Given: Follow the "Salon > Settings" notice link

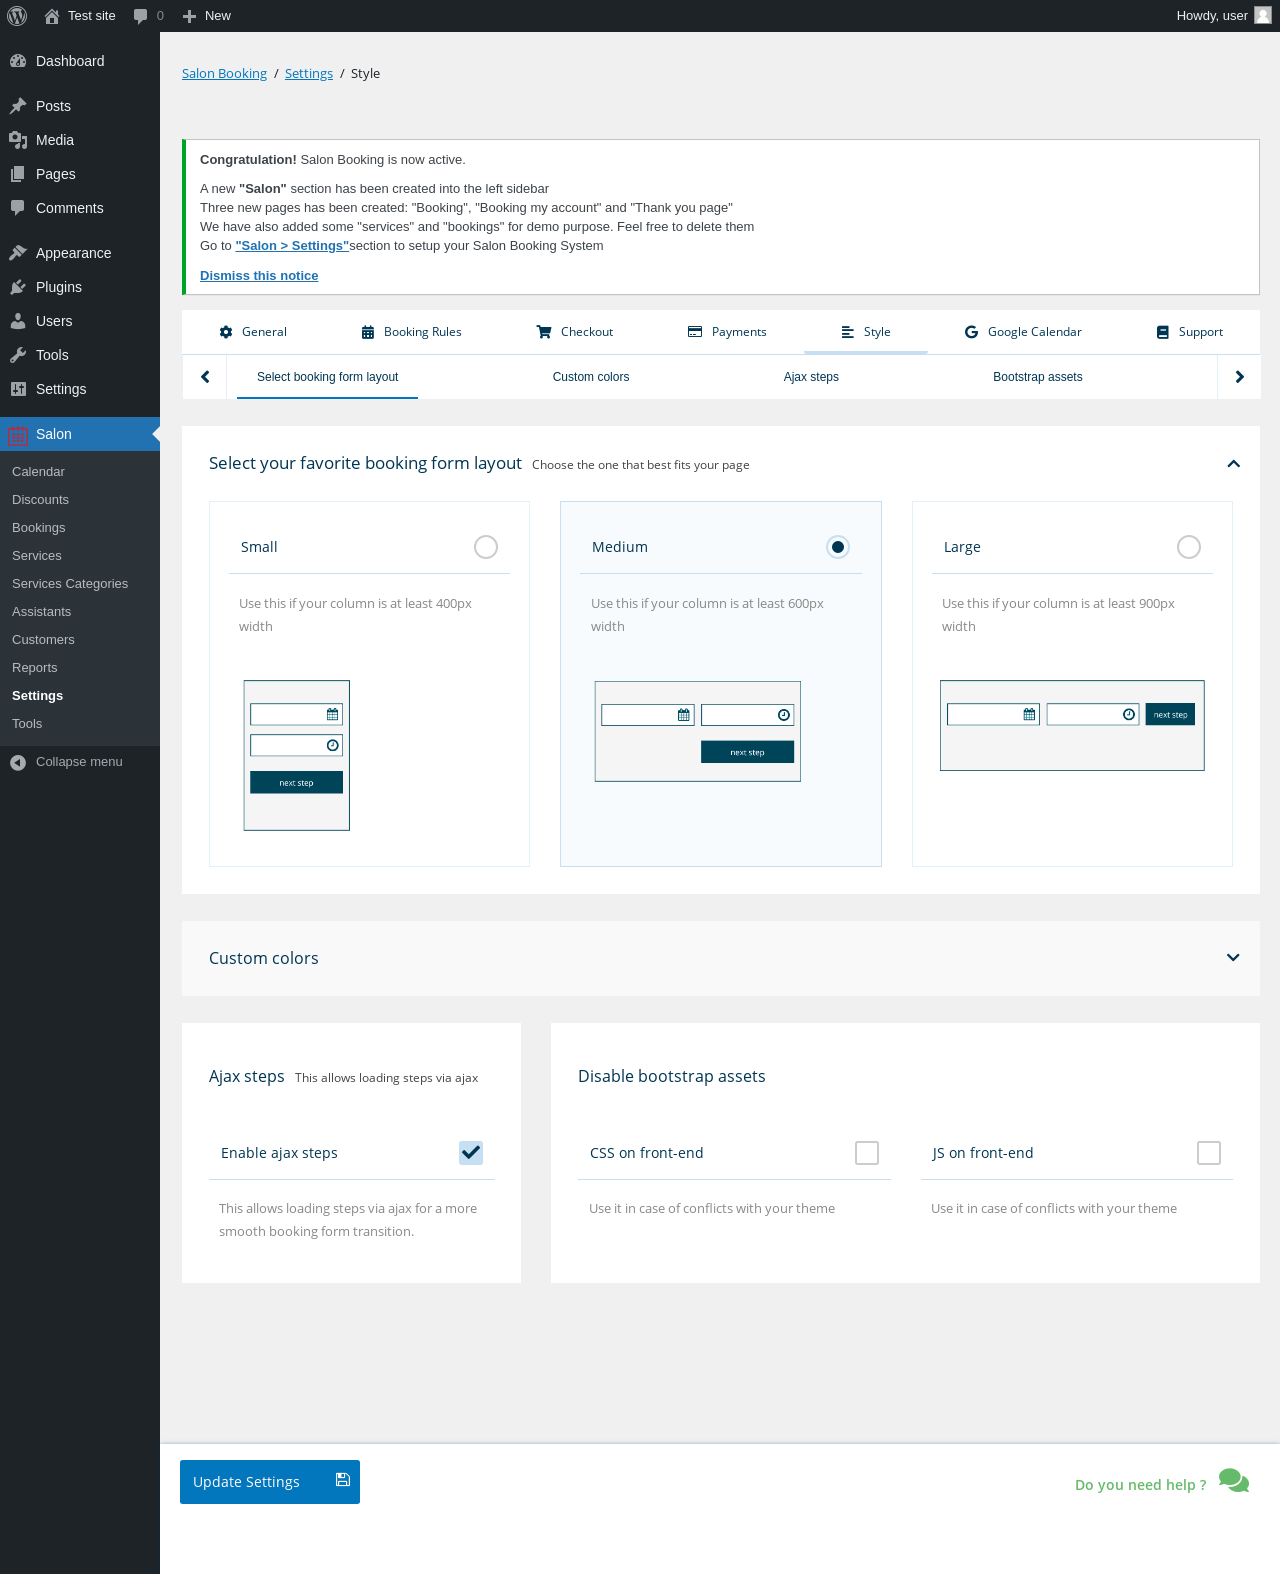Looking at the screenshot, I should click(292, 246).
